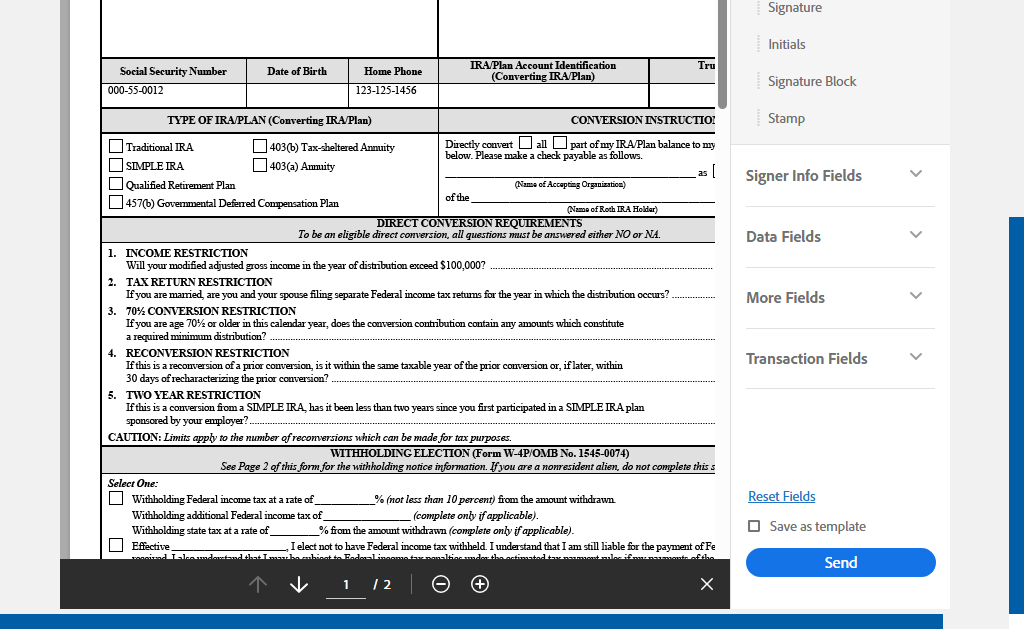Screen dimensions: 1024x629
Task: Select the Stamp field
Action: pyautogui.click(x=786, y=118)
